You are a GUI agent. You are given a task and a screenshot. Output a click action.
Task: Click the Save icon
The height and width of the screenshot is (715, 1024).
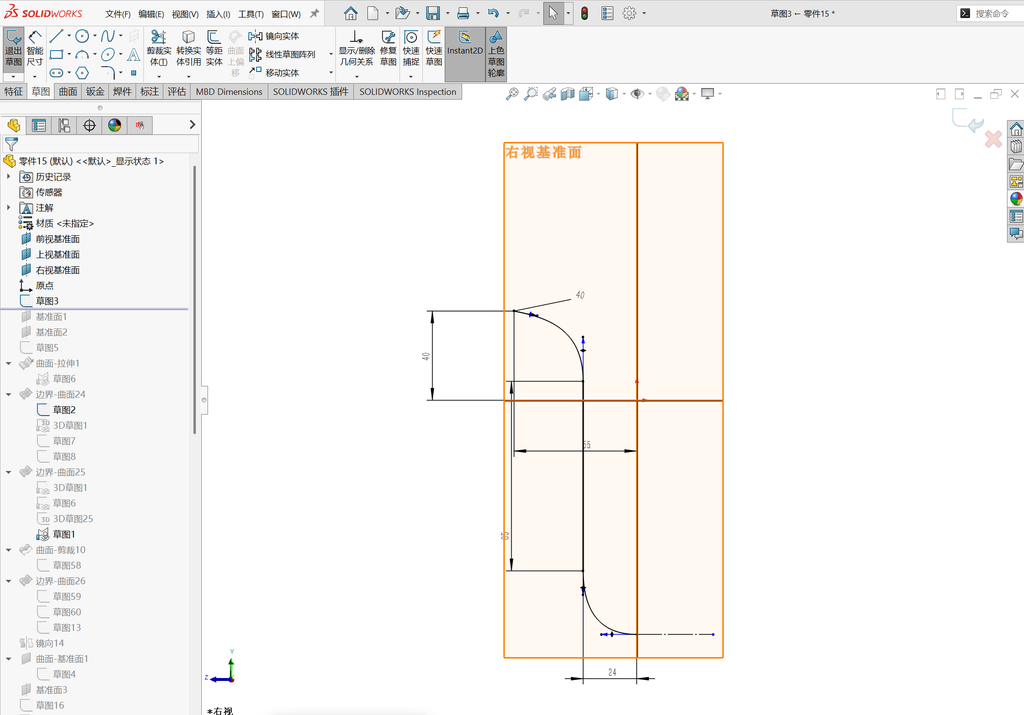pos(432,13)
